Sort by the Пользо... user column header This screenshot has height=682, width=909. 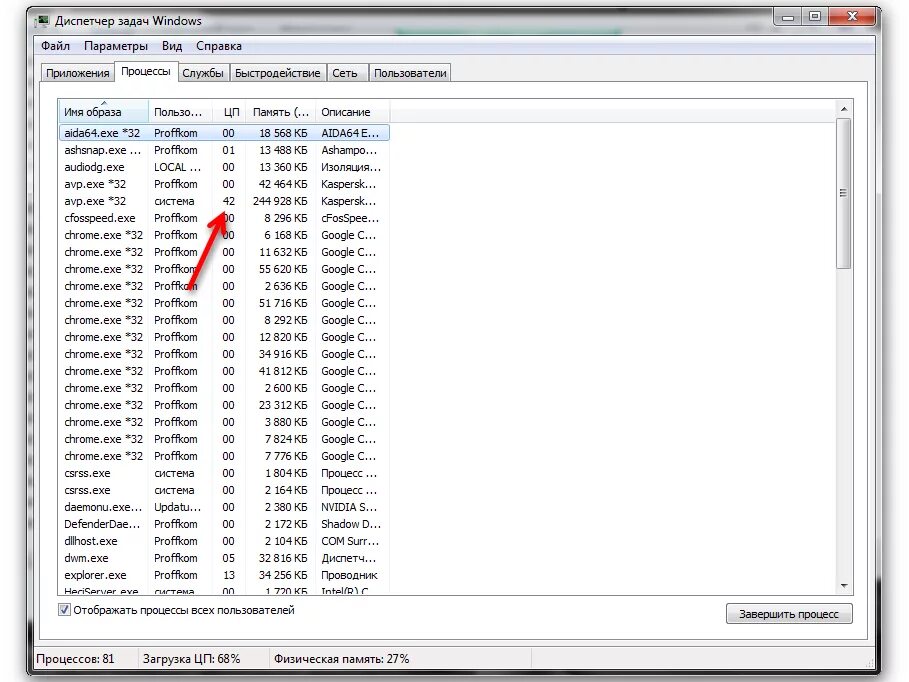180,112
